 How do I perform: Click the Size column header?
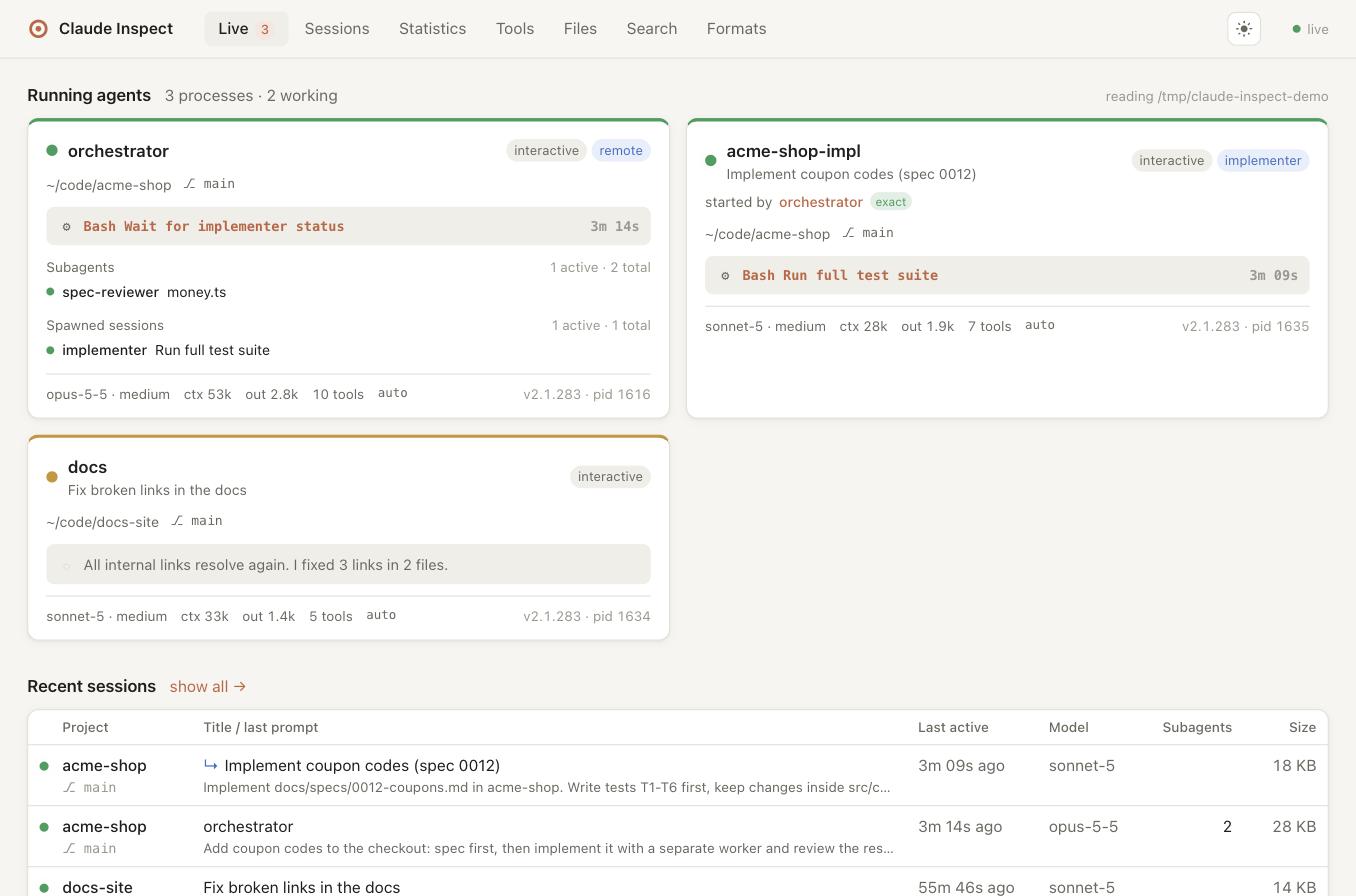[1302, 728]
